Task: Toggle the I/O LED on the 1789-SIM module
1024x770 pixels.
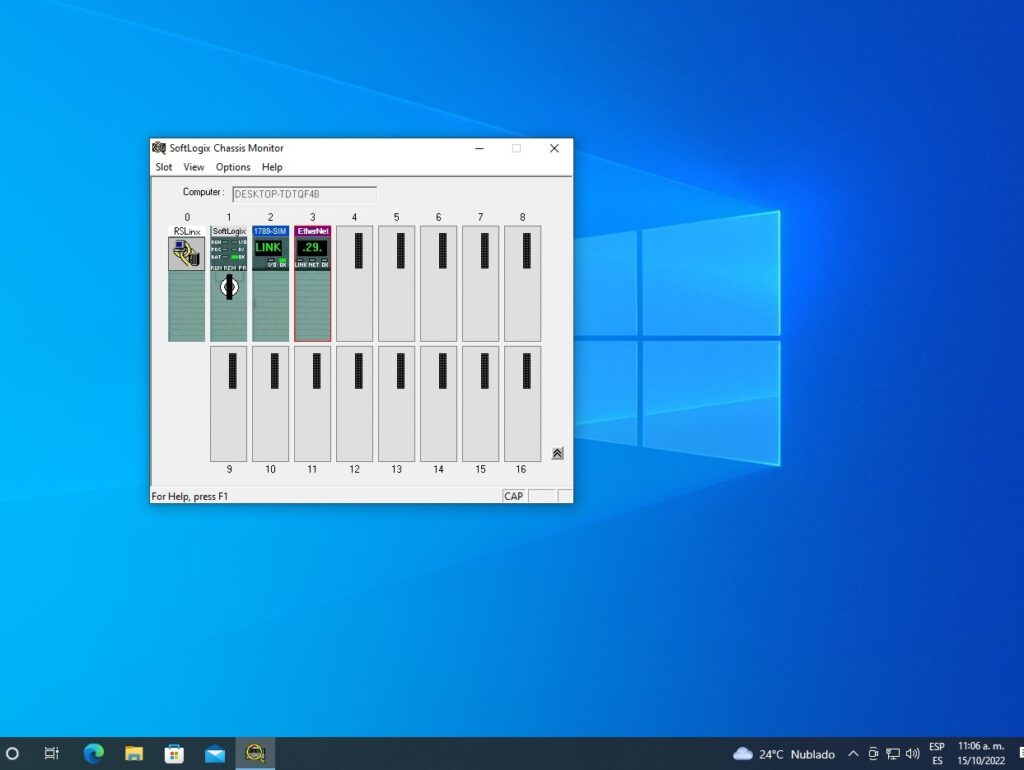Action: [271, 261]
